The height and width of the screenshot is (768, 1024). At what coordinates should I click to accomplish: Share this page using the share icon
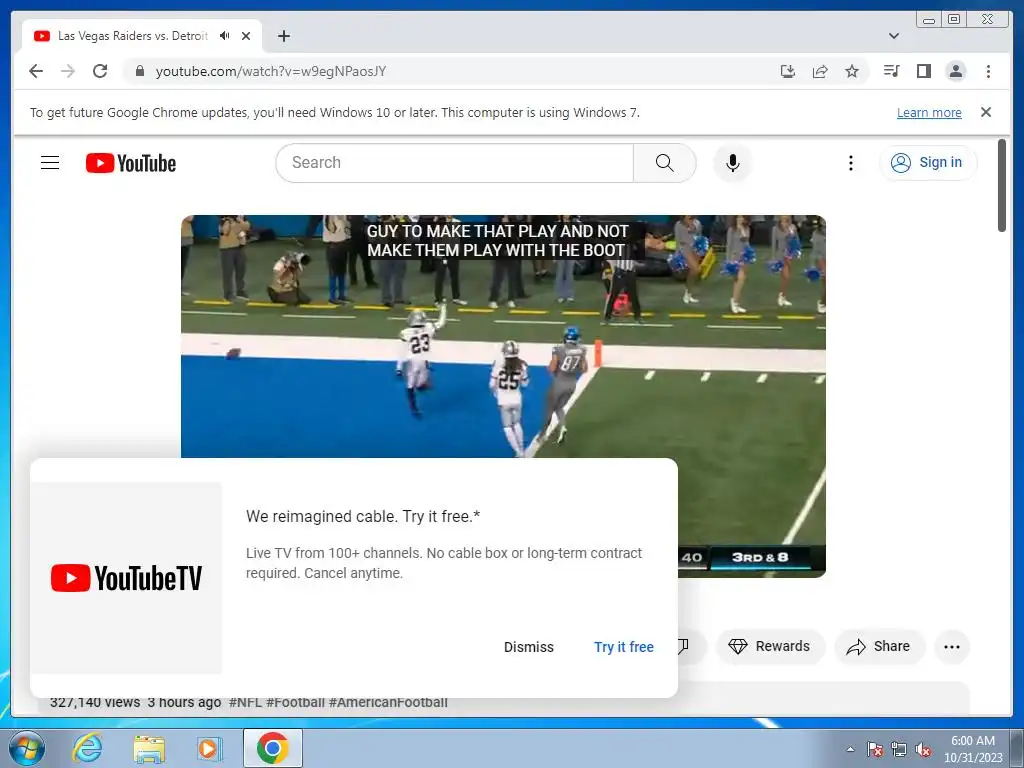(820, 71)
